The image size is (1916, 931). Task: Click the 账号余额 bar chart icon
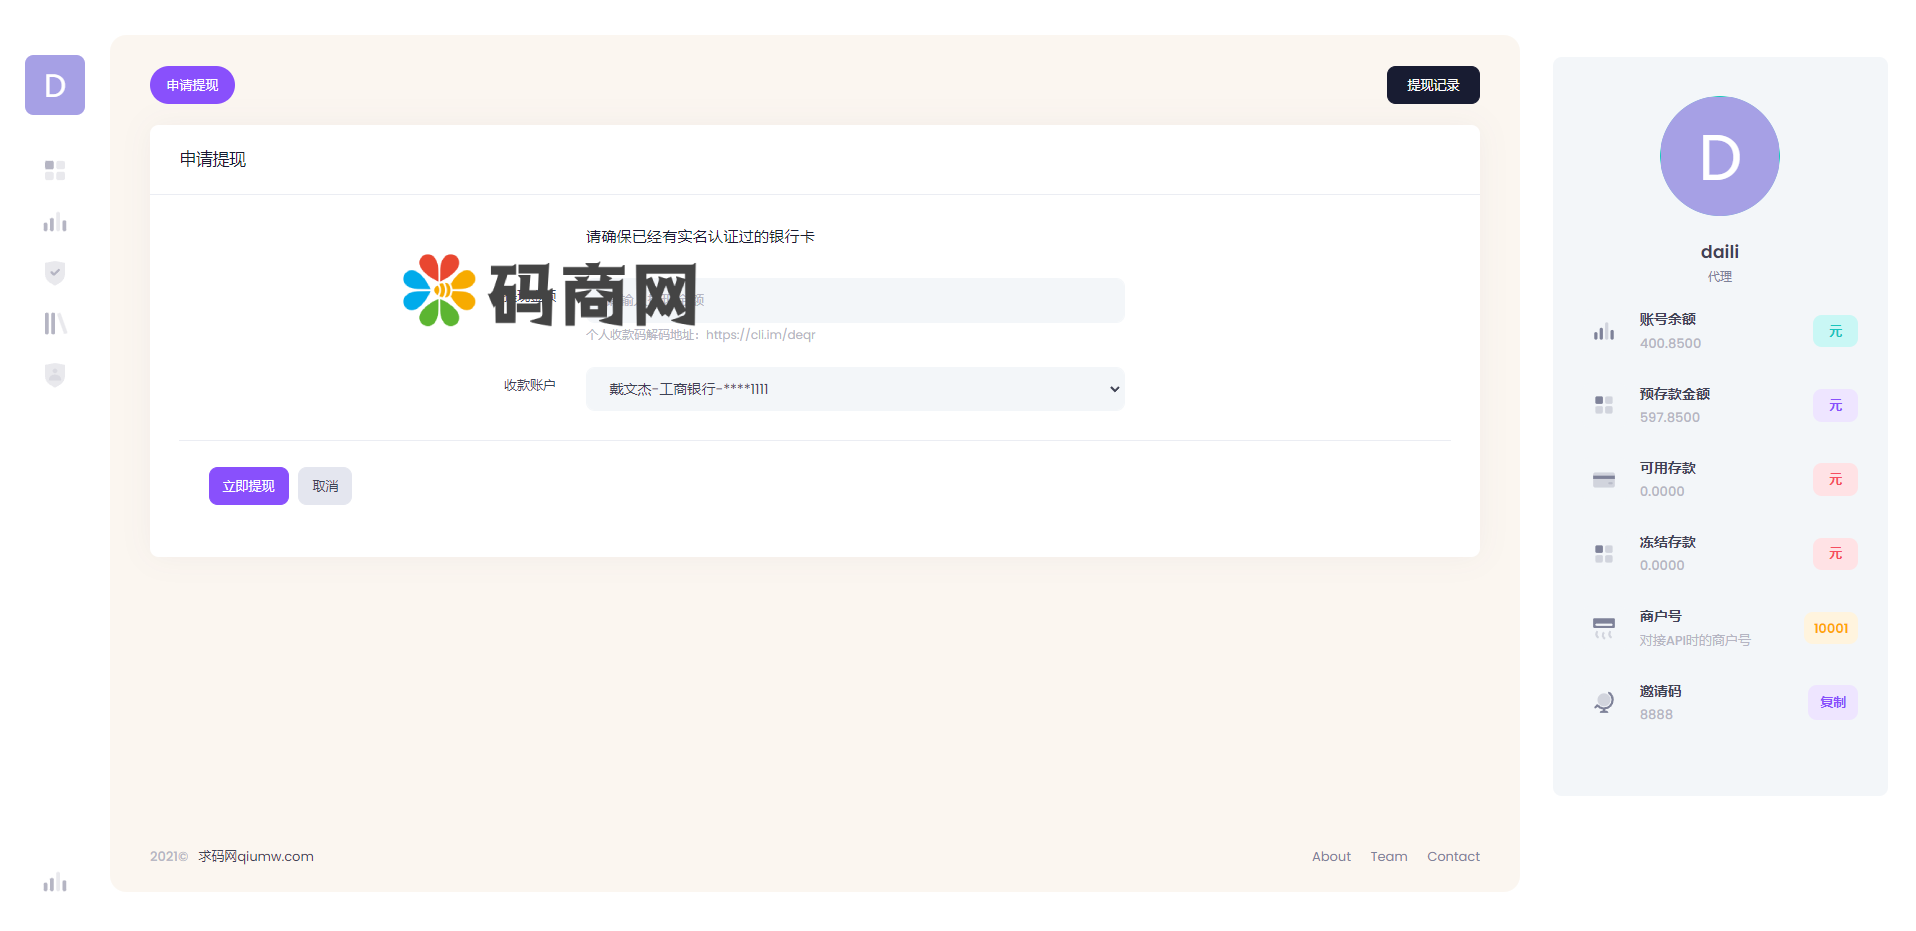1604,332
